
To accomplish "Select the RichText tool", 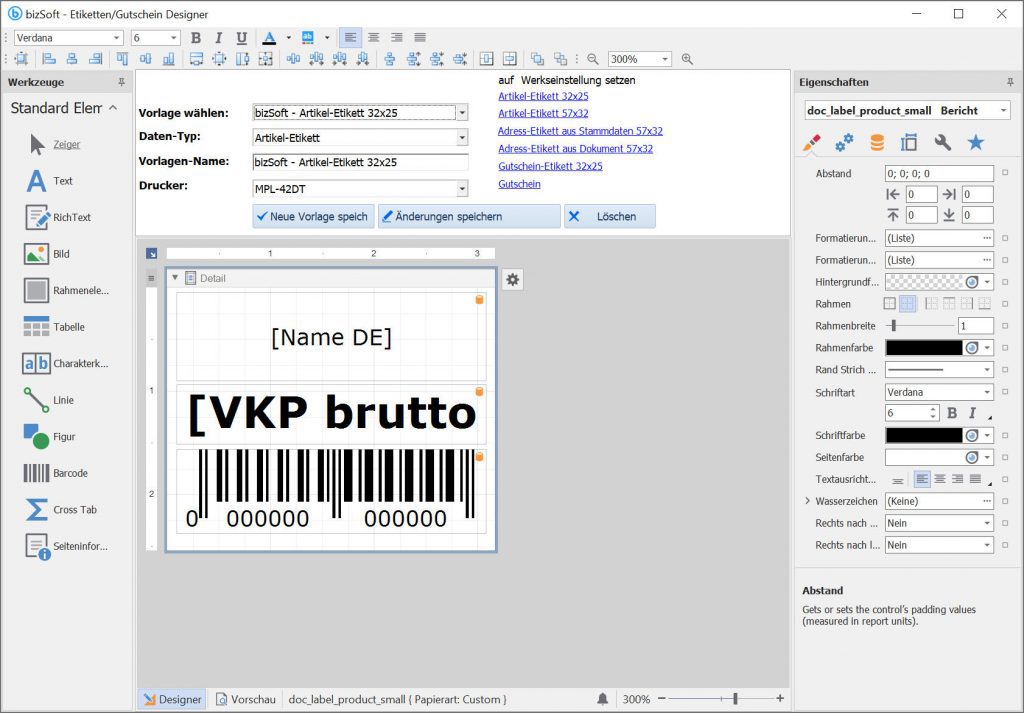I will tap(57, 217).
